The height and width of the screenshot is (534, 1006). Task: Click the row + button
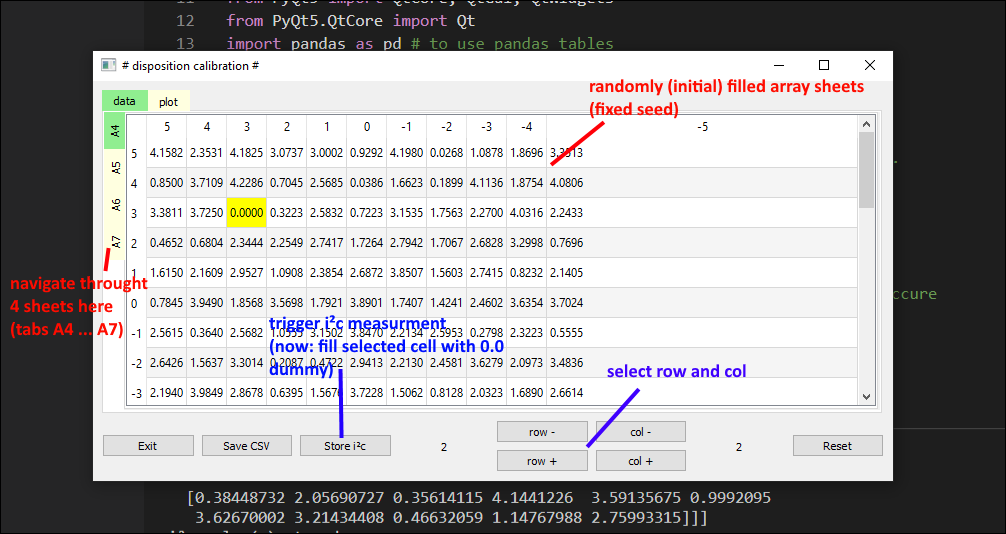tap(542, 461)
